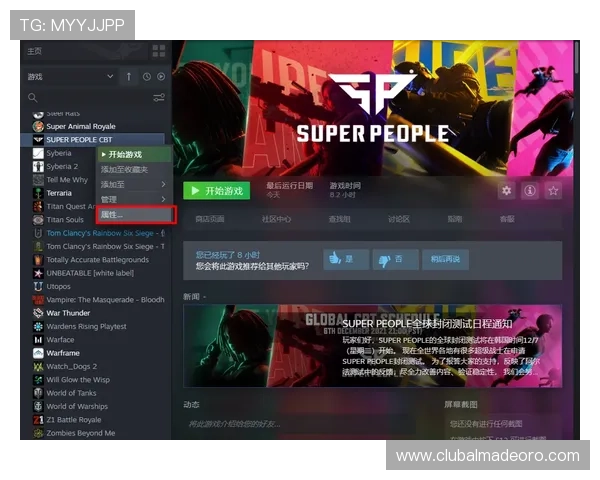
Task: Click the ready-to-play filter icon
Action: [160, 77]
